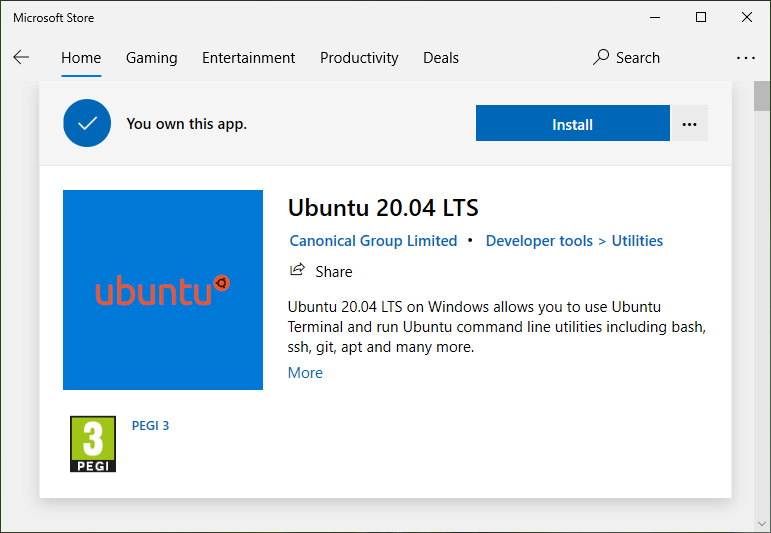Image resolution: width=771 pixels, height=533 pixels.
Task: Minimize the Microsoft Store window
Action: 655,17
